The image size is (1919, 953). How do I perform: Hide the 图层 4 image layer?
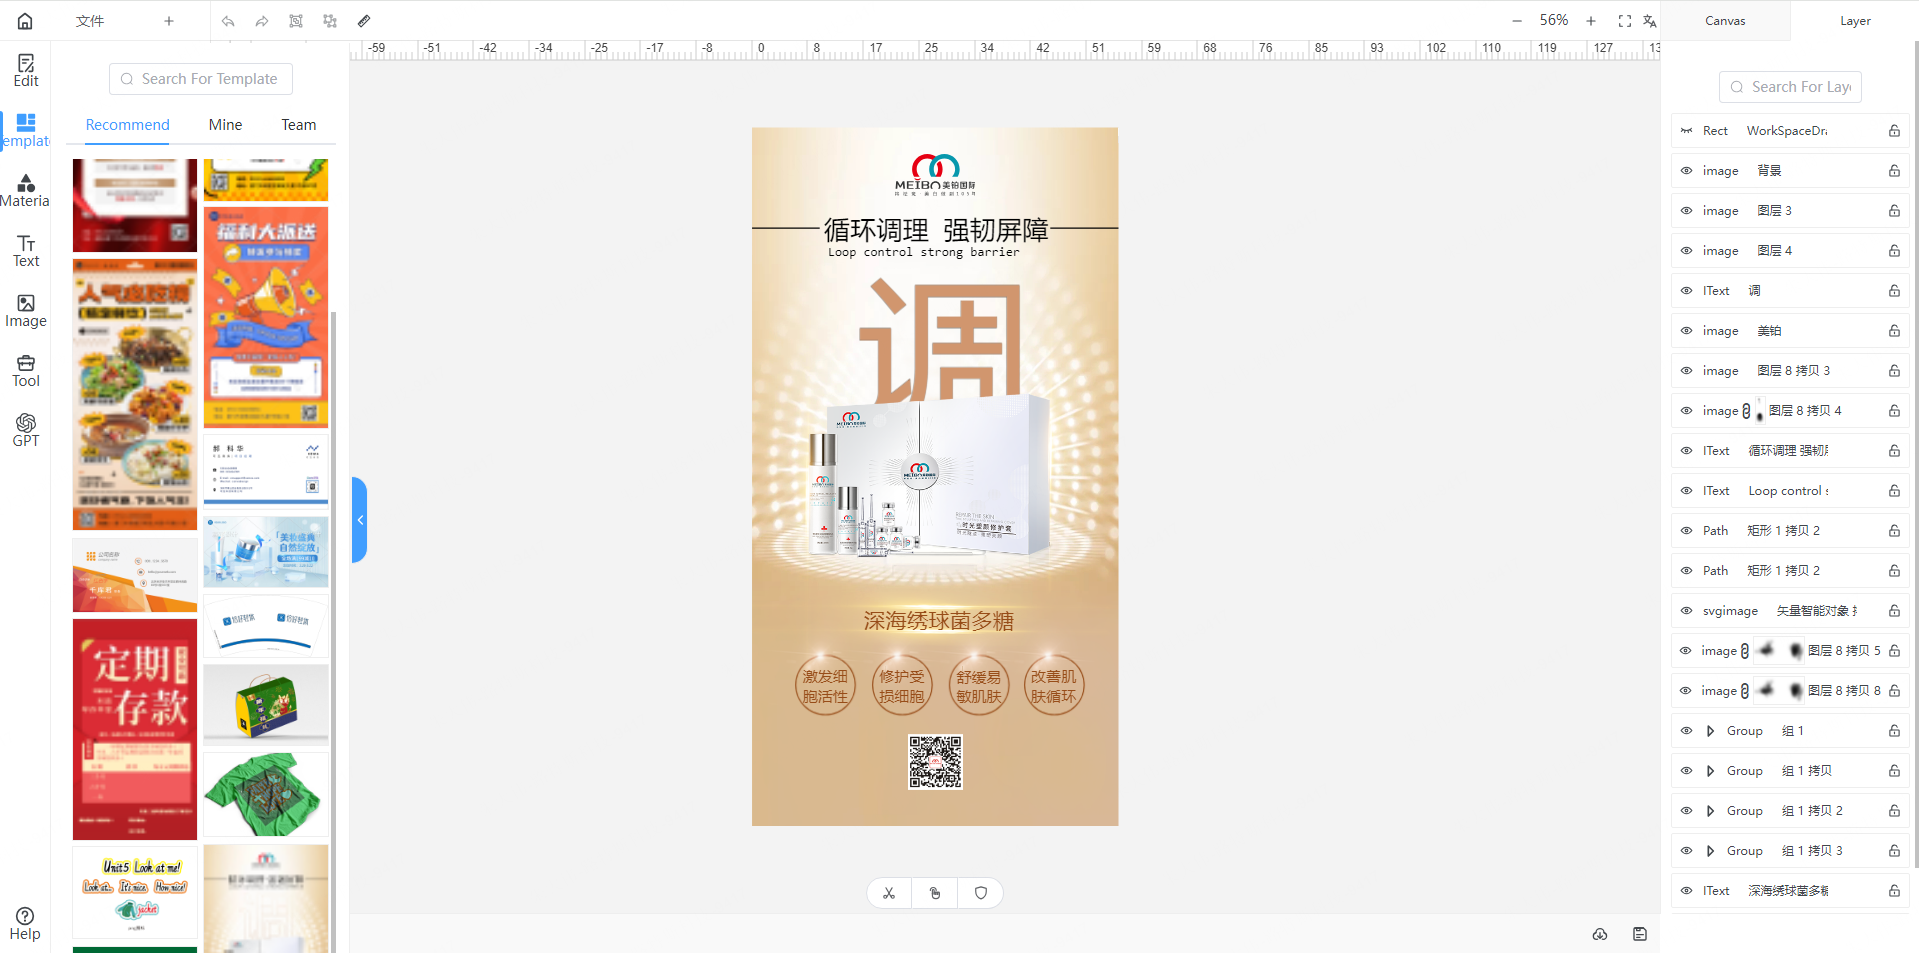(x=1687, y=251)
